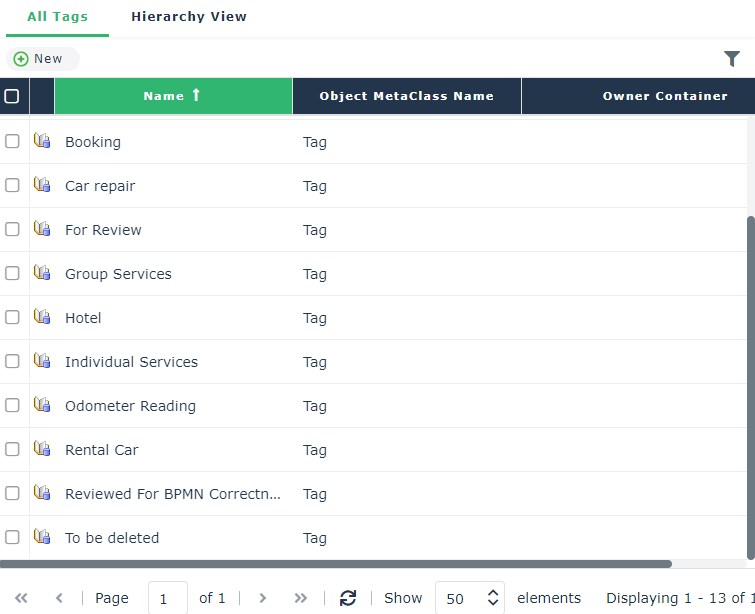Open the filter funnel icon
The height and width of the screenshot is (614, 755).
click(x=732, y=59)
